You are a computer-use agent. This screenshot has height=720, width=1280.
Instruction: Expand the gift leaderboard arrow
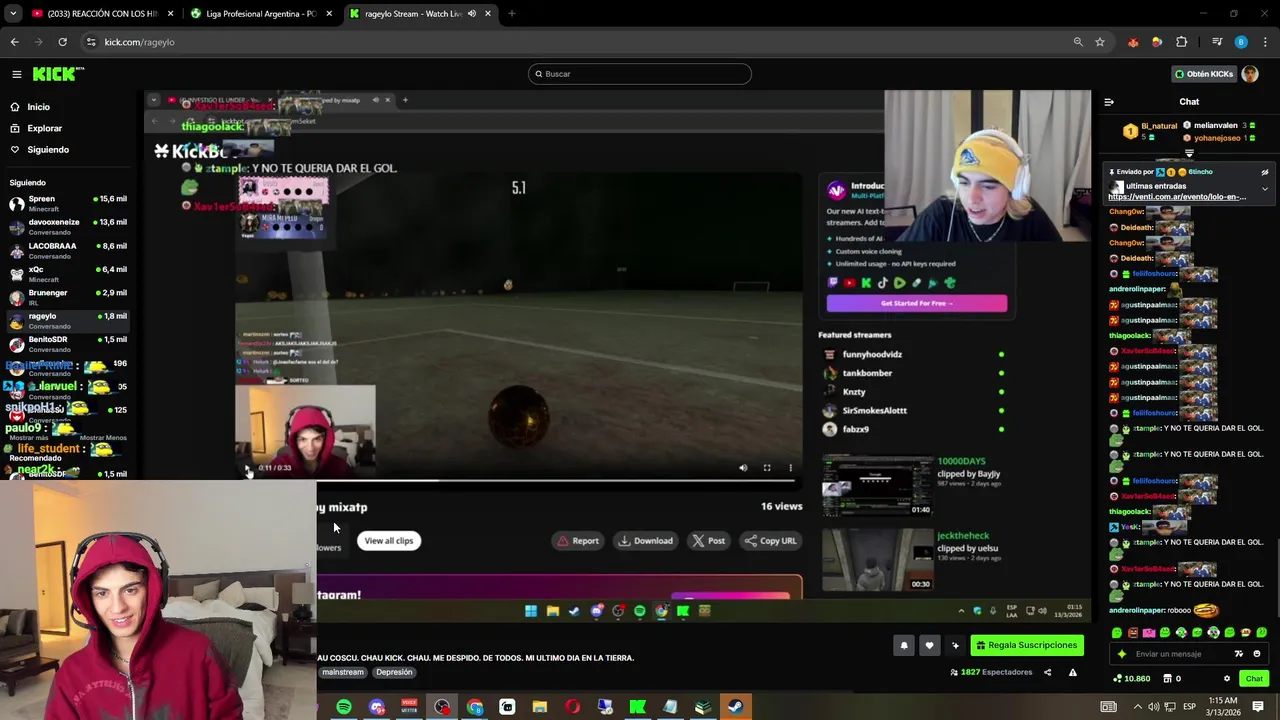tap(1189, 153)
